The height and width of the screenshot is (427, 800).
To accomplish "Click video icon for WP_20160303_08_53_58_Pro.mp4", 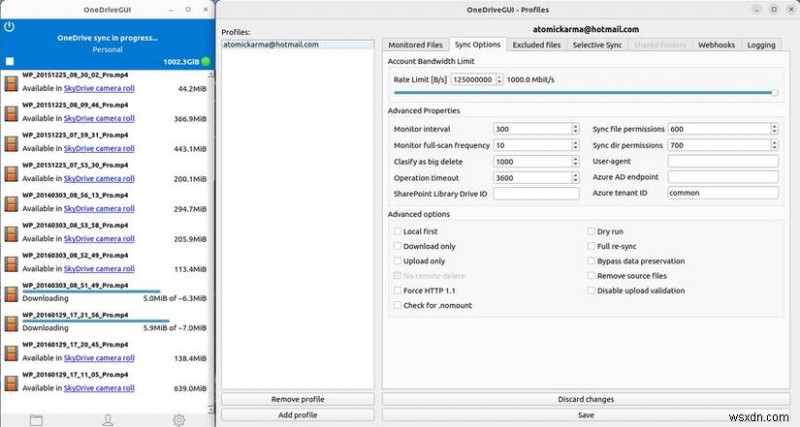I will tap(11, 234).
